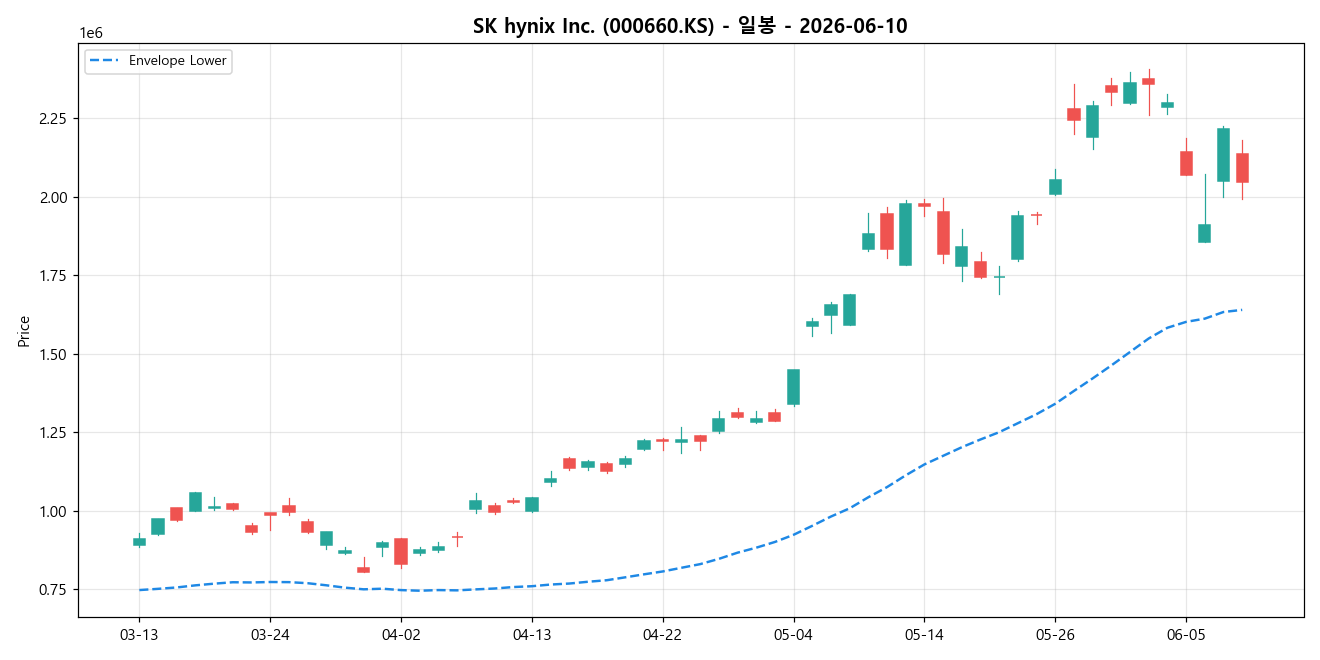1320x660 pixels.
Task: Click the 1e6 axis scale notation
Action: [91, 34]
